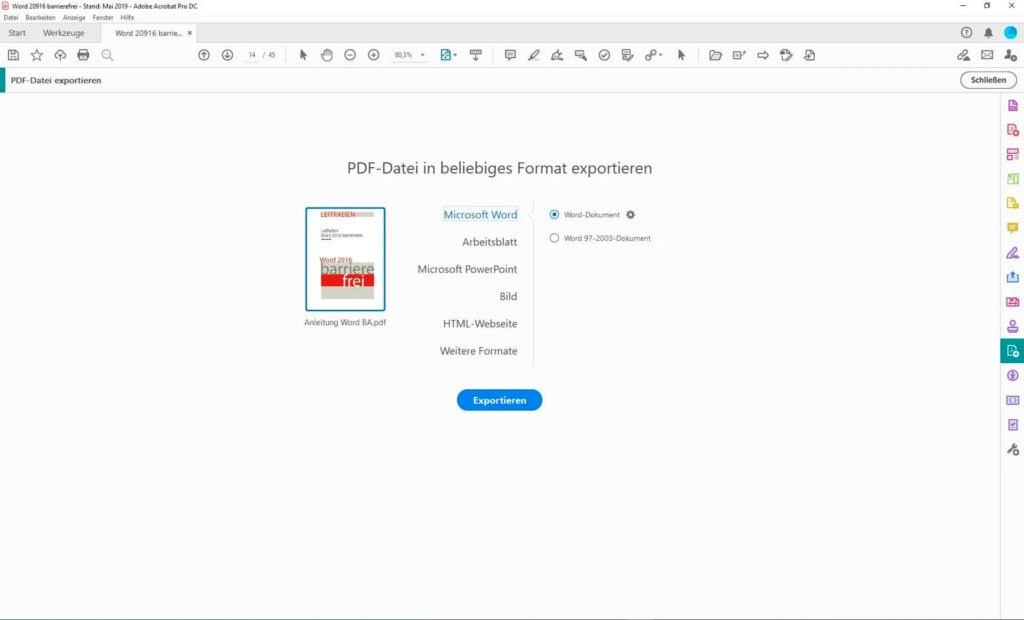
Task: Open the fill and sign sidebar tool
Action: pyautogui.click(x=1012, y=253)
